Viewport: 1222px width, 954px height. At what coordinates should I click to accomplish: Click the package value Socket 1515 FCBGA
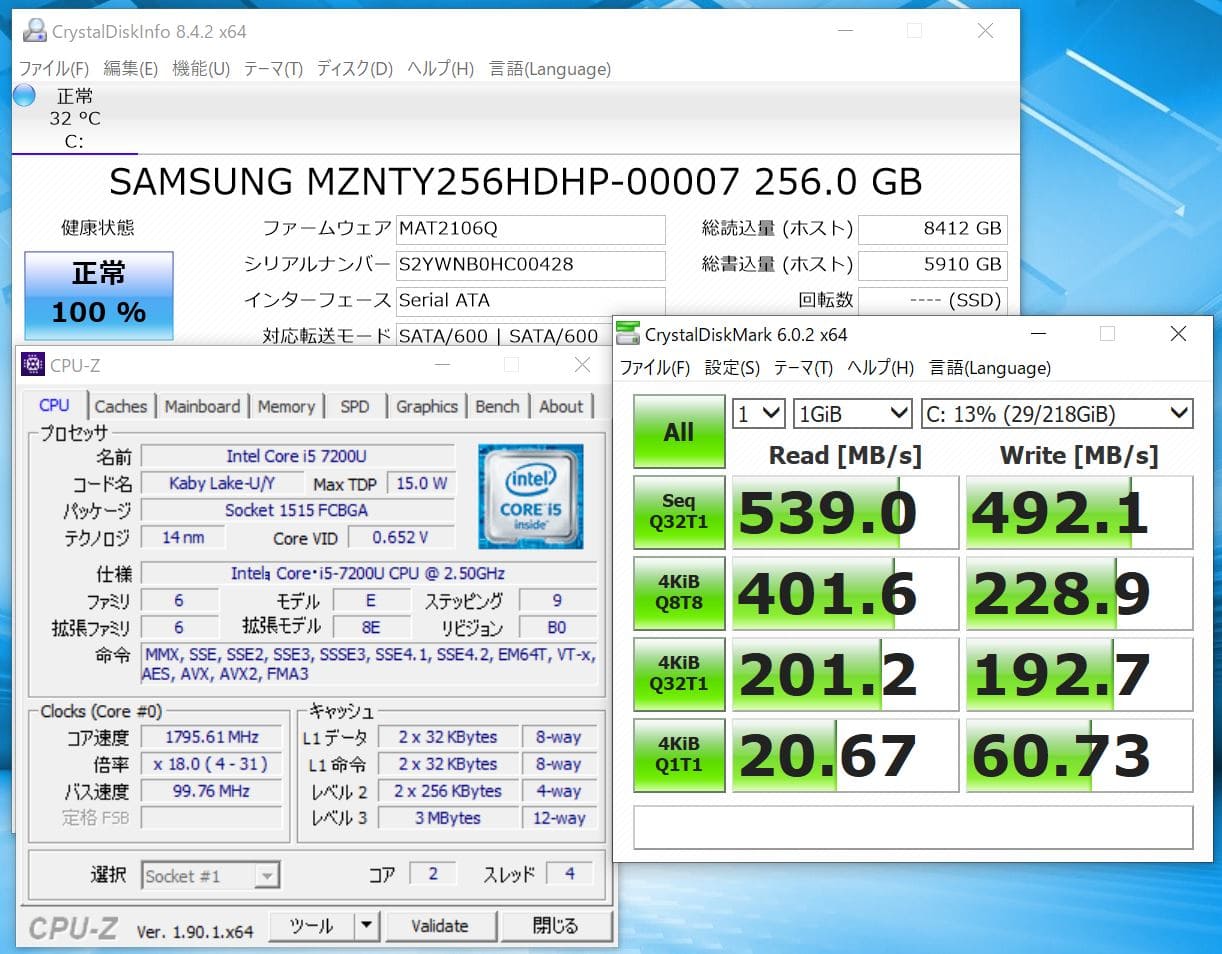(x=297, y=510)
